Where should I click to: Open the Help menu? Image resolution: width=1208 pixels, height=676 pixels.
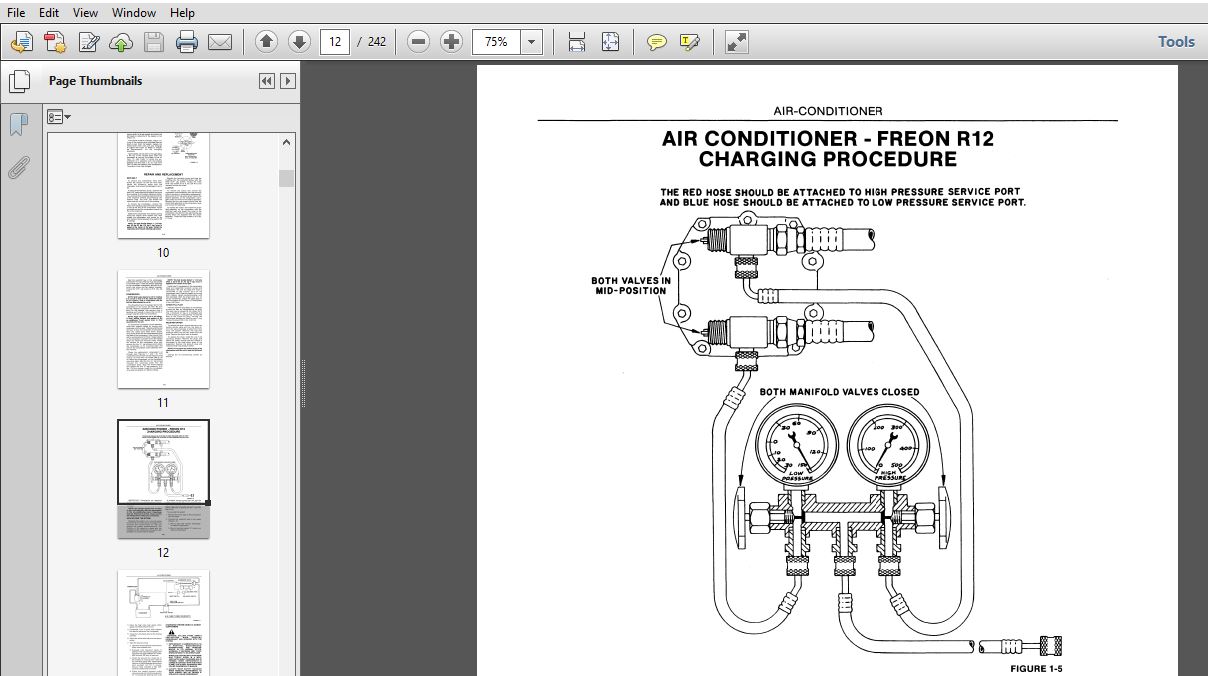[182, 13]
